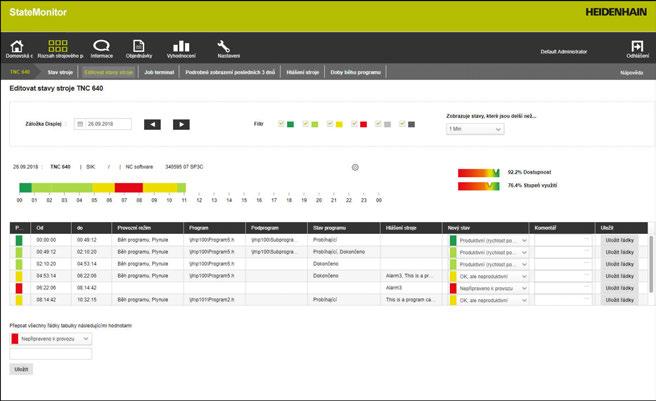Select the TNC 640 breadcrumb tab

(20, 72)
